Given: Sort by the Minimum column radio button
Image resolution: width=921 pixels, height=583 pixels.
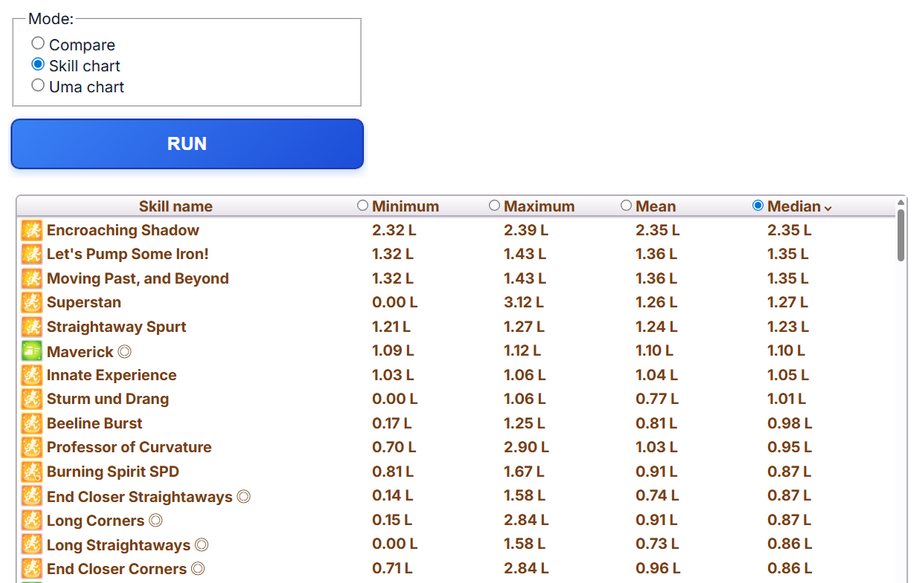Looking at the screenshot, I should click(363, 206).
